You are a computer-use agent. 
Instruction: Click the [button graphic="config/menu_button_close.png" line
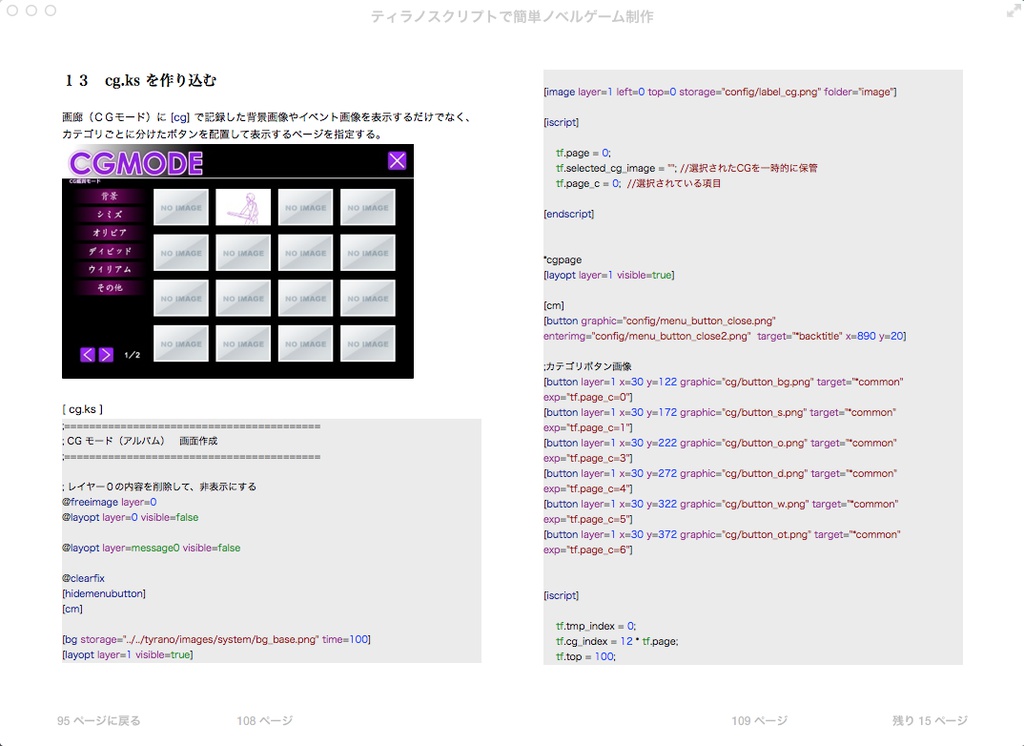tap(660, 321)
